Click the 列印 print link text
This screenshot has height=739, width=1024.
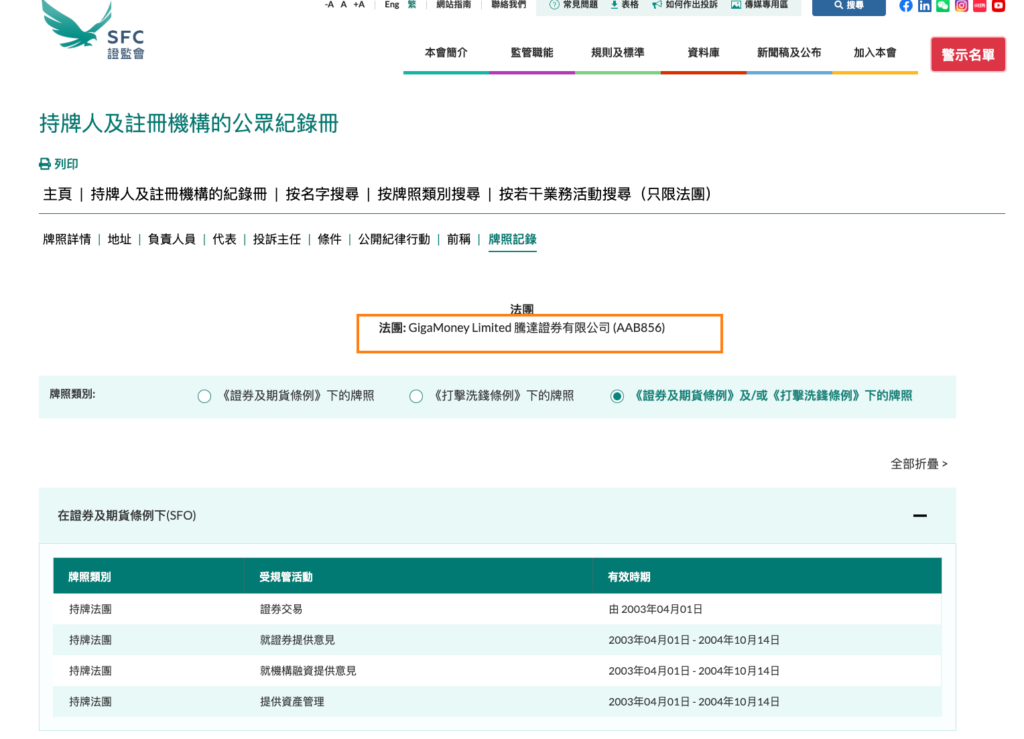pyautogui.click(x=66, y=164)
